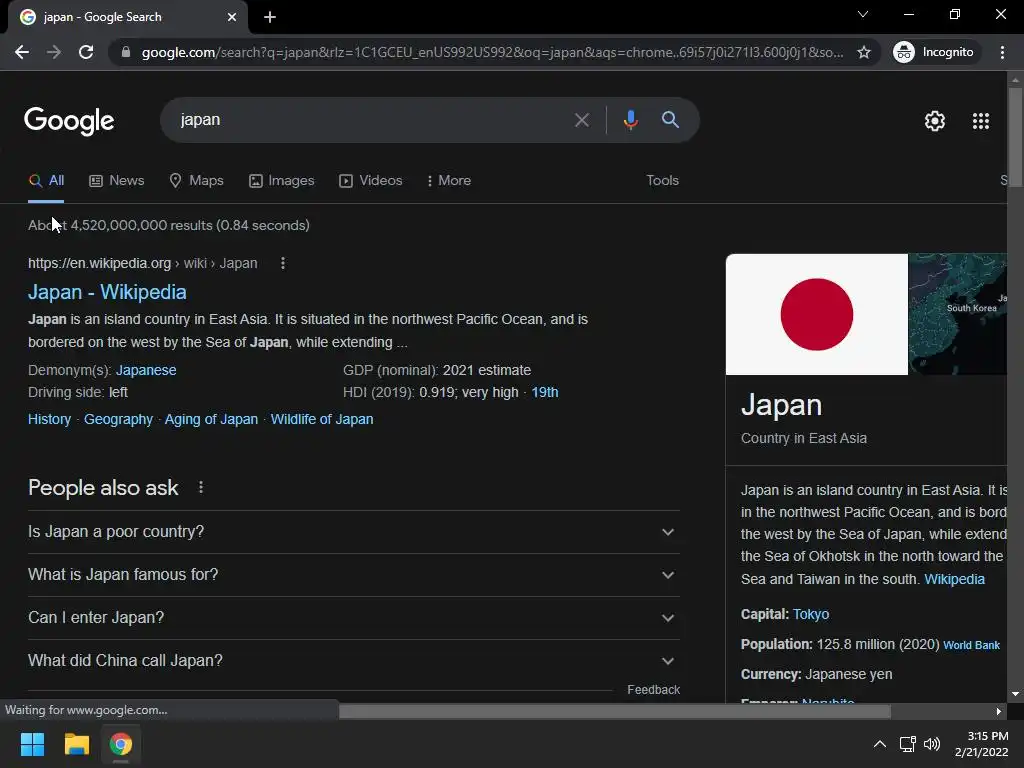
Task: Open the network status tray icon
Action: (907, 744)
